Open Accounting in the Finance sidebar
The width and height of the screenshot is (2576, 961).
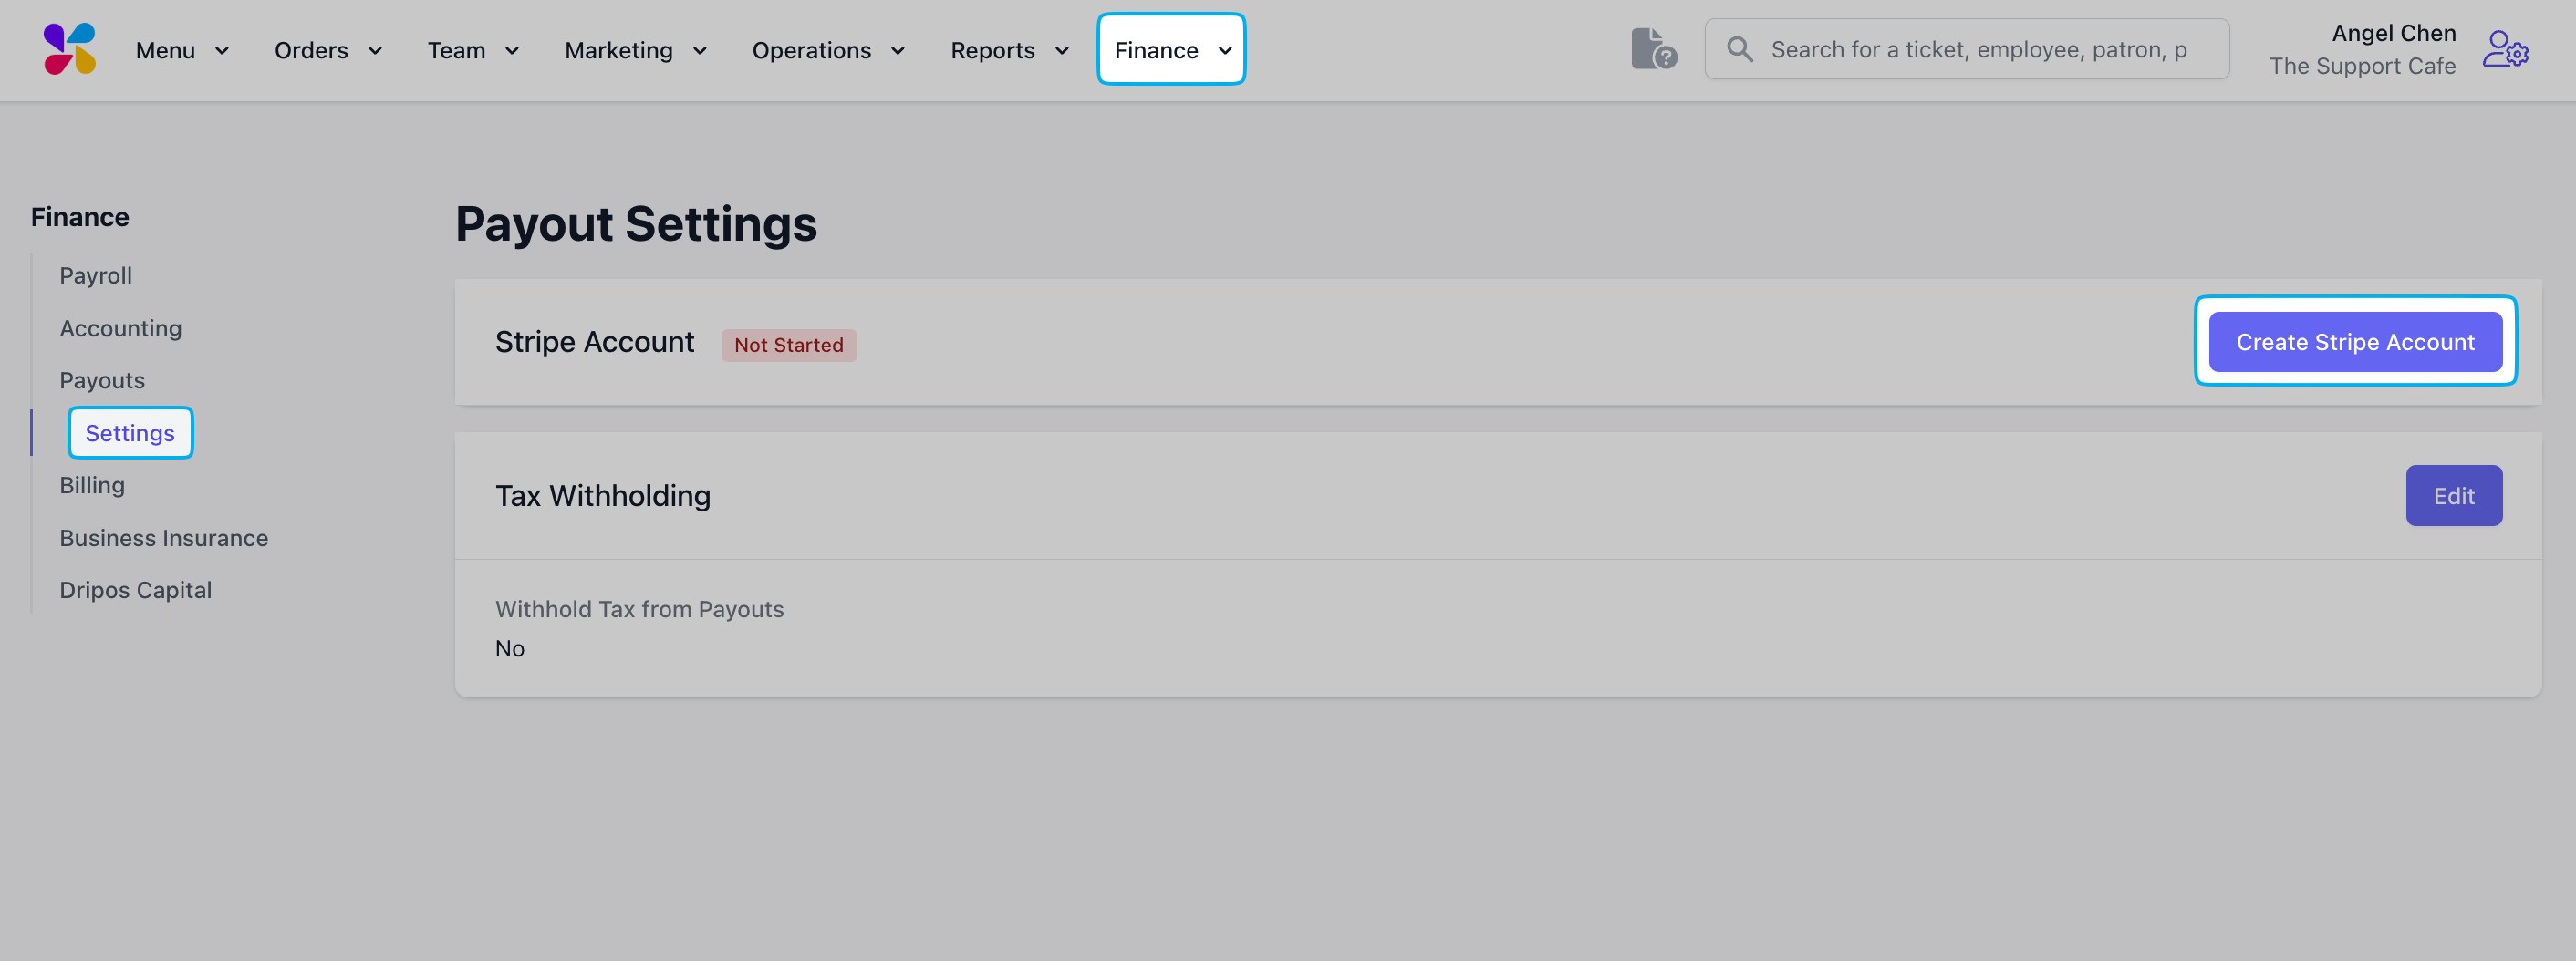tap(120, 328)
